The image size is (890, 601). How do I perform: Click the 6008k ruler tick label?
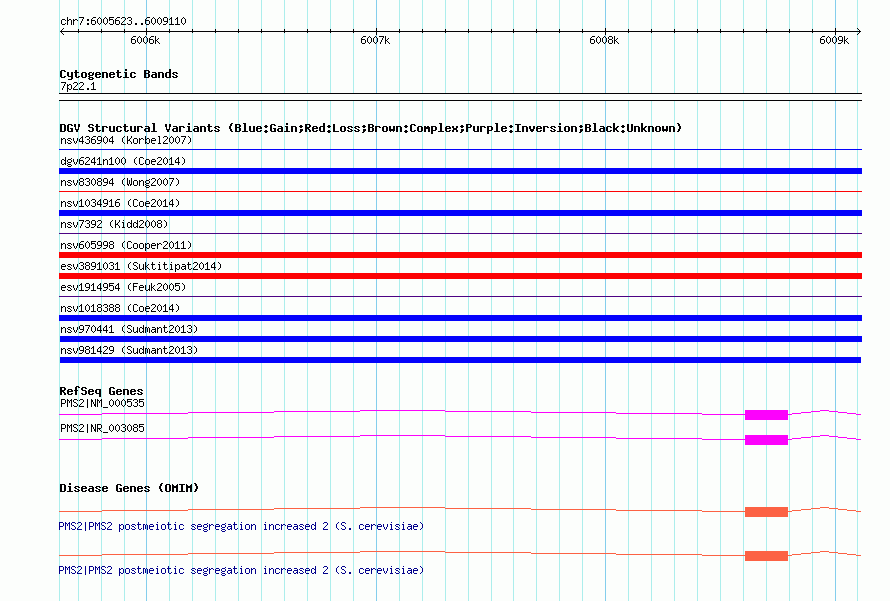604,40
